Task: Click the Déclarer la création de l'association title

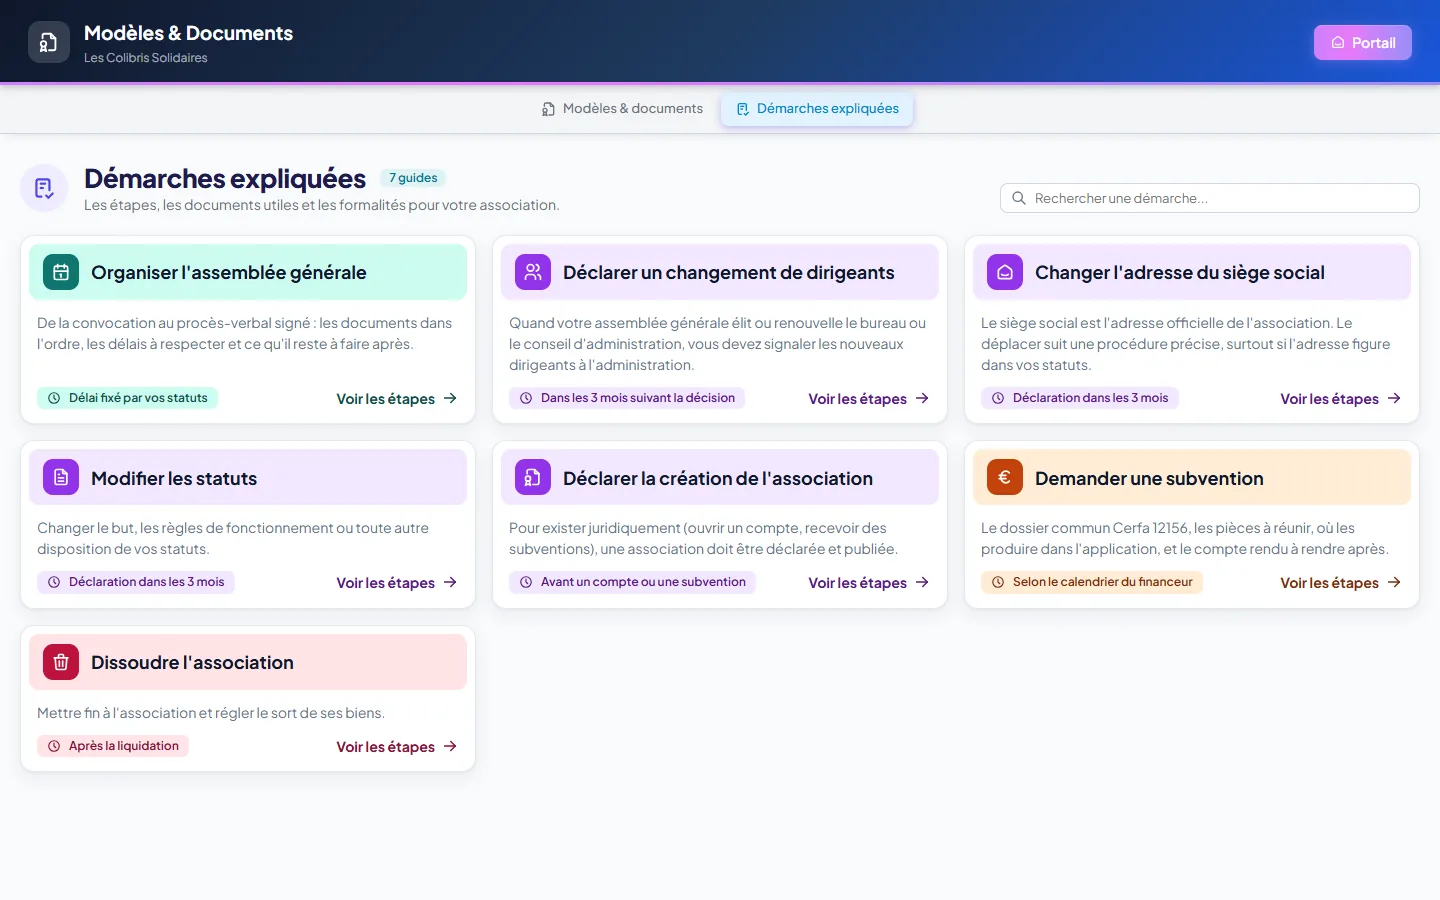Action: click(718, 478)
